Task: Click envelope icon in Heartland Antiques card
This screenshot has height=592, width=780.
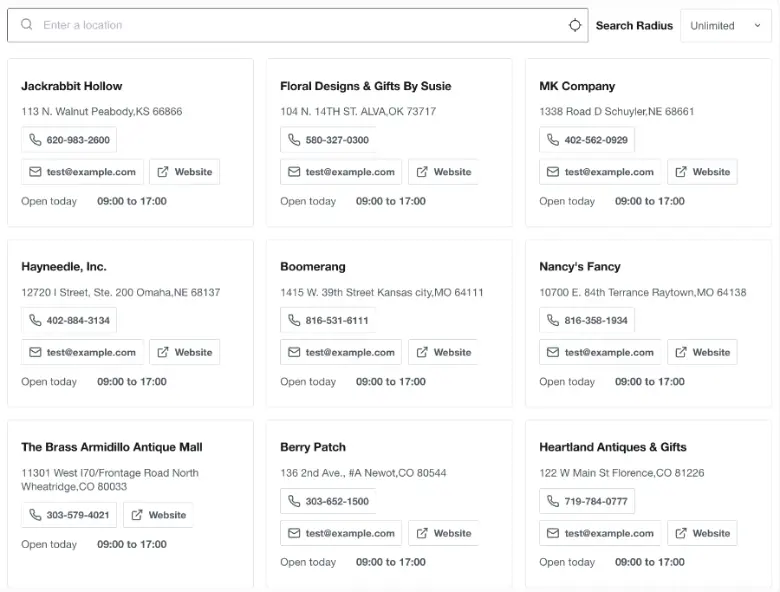Action: coord(553,533)
